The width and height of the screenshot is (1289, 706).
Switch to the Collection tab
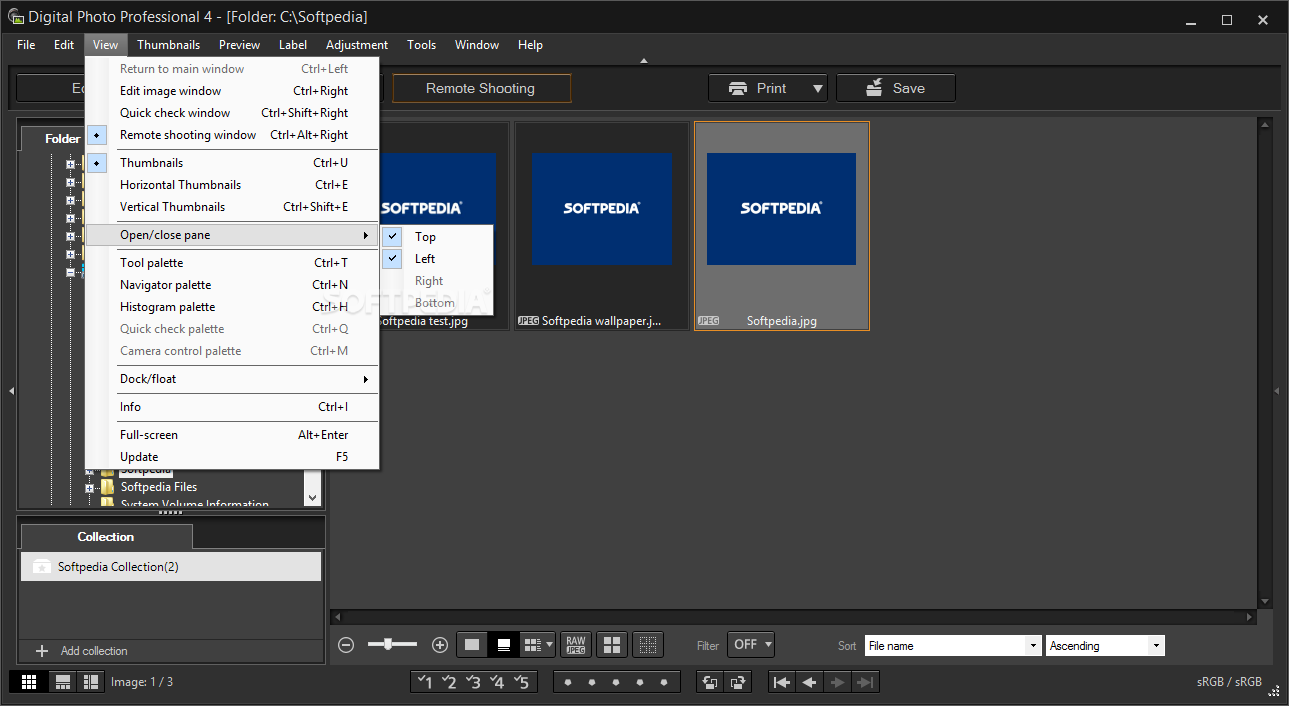(x=106, y=537)
